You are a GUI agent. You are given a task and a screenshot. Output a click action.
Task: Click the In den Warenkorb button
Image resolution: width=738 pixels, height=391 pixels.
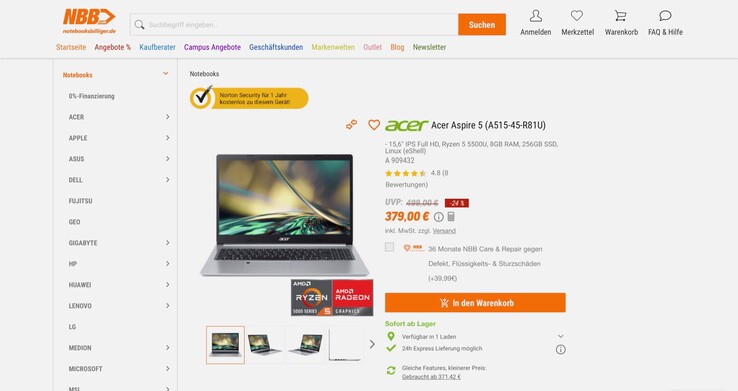pos(475,303)
